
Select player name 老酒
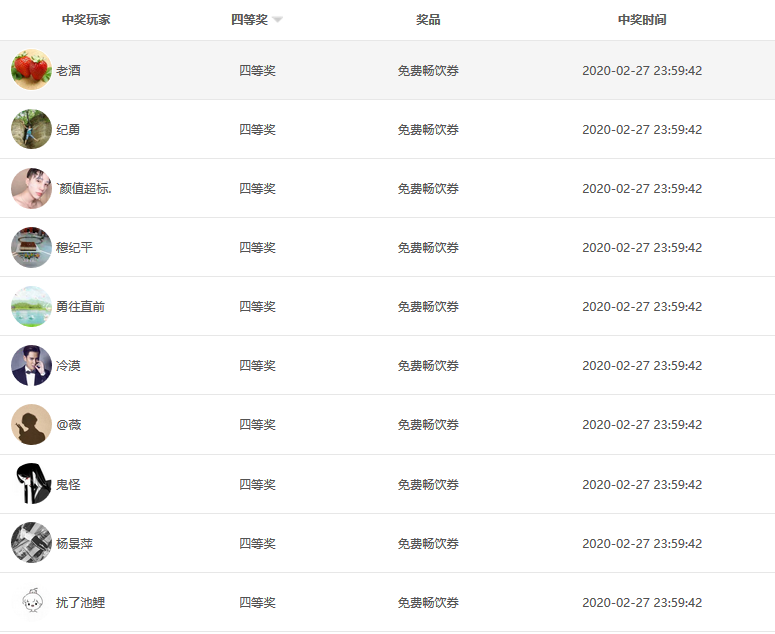69,71
